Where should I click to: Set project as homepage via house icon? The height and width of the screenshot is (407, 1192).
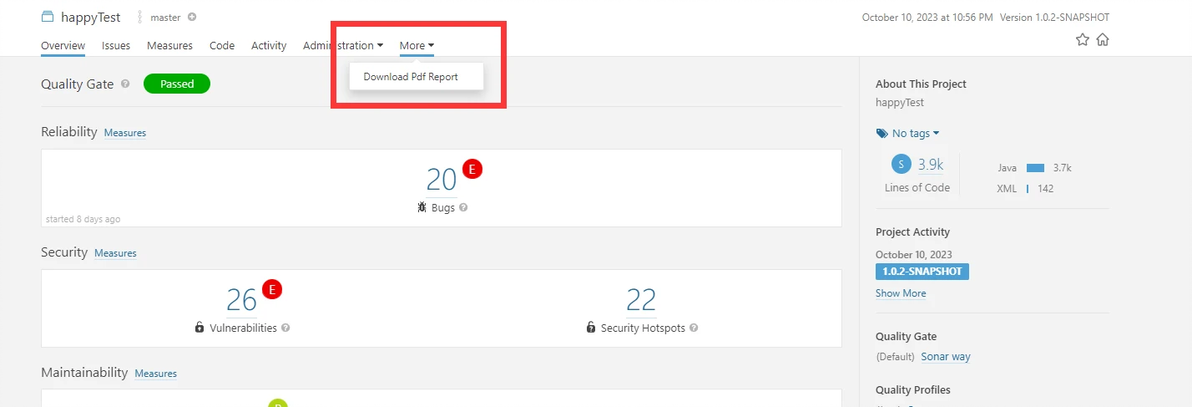pyautogui.click(x=1102, y=40)
